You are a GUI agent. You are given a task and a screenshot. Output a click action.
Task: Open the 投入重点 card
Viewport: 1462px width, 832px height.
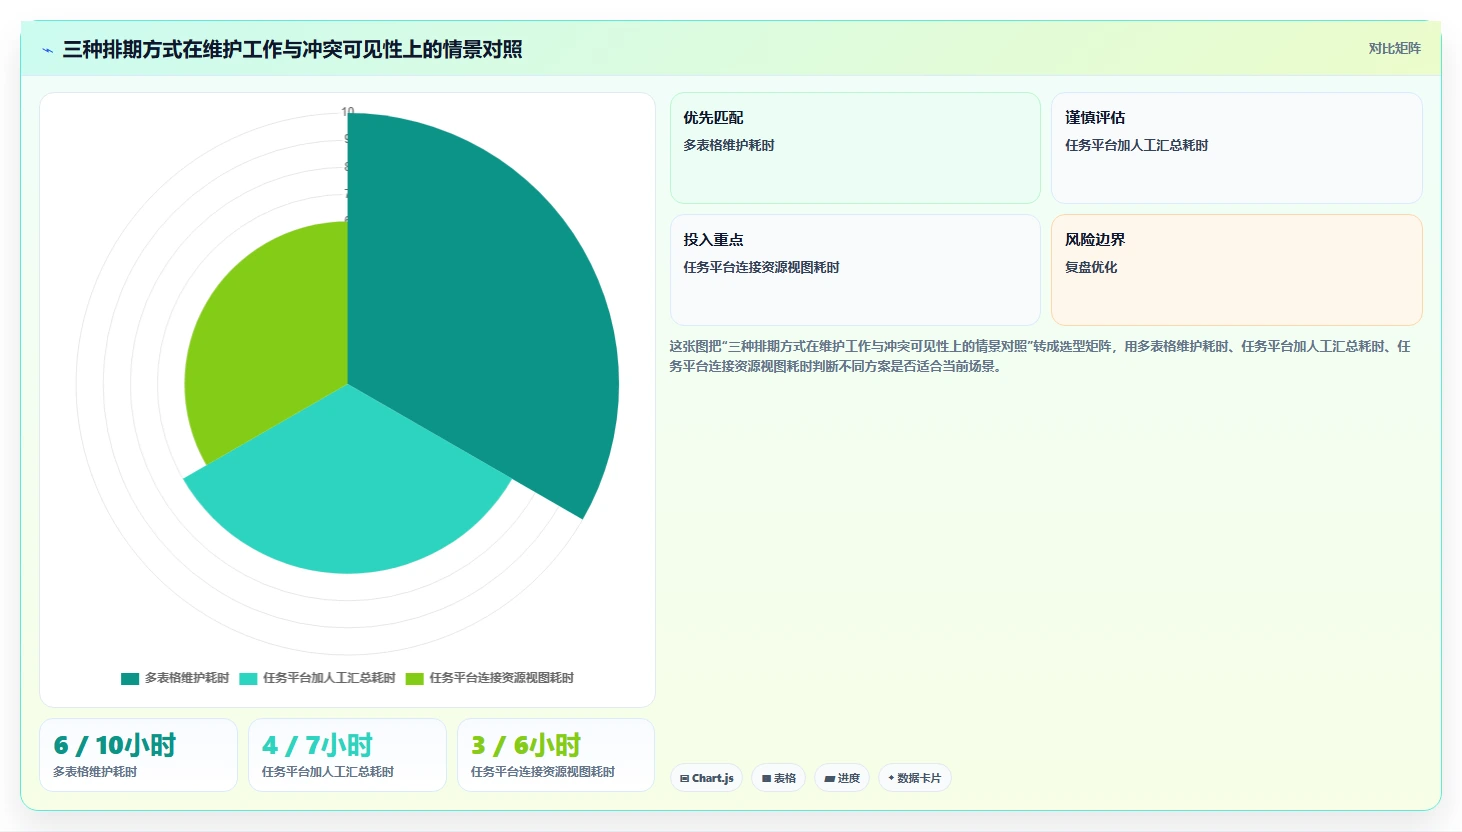[855, 270]
